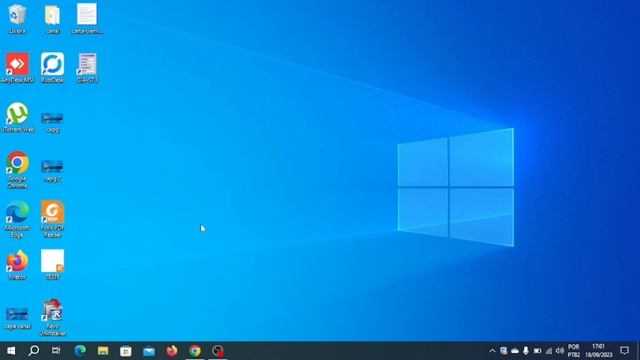Switch to the app right of taskbar Chrome
Viewport: 640px width, 360px height.
(218, 351)
